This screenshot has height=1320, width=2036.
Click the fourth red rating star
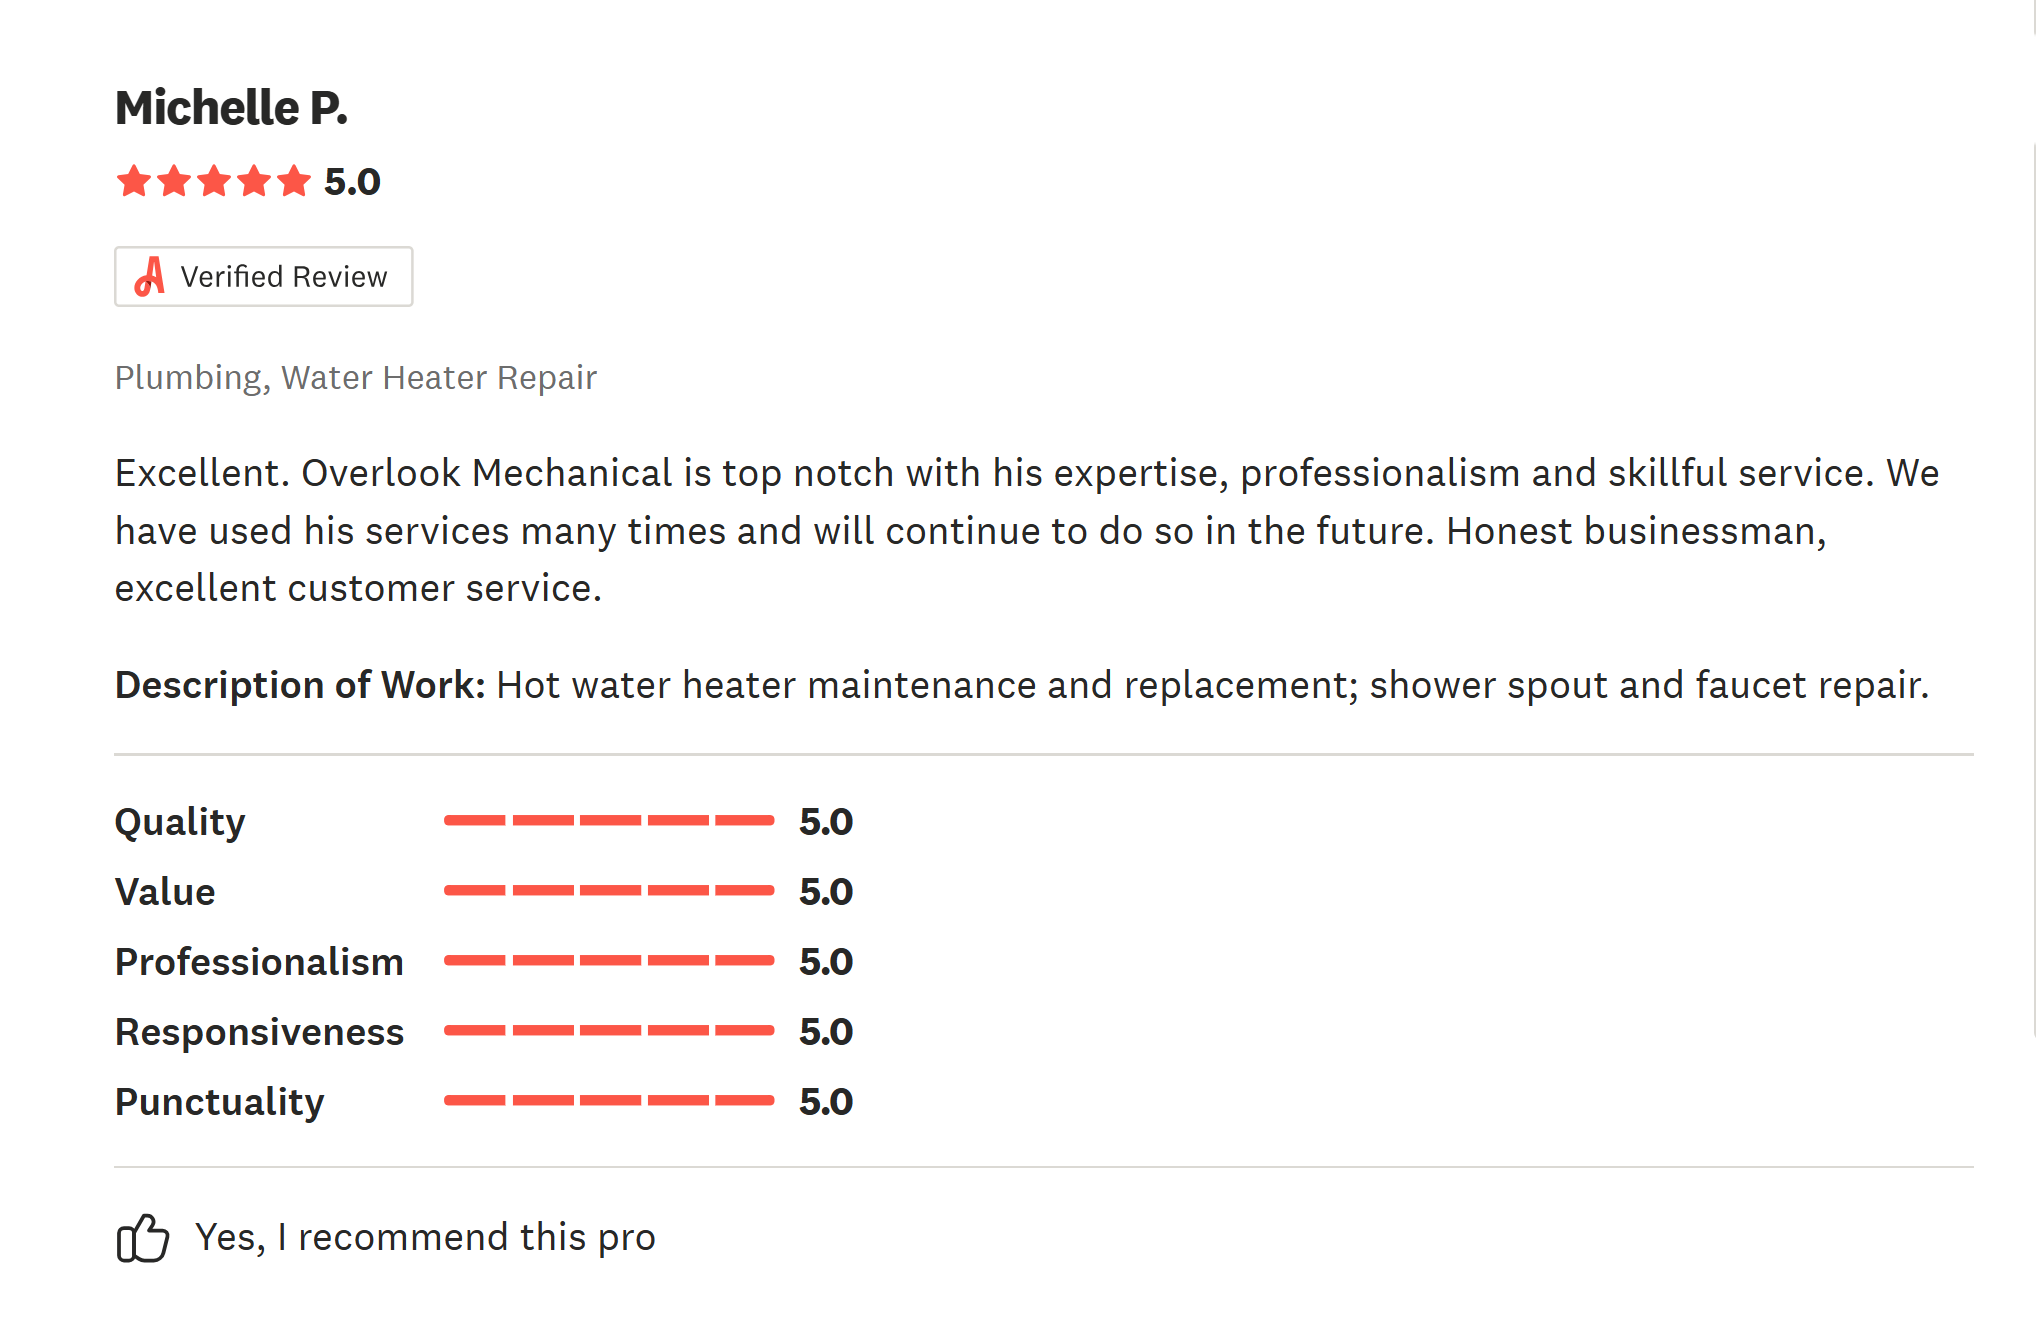click(254, 182)
